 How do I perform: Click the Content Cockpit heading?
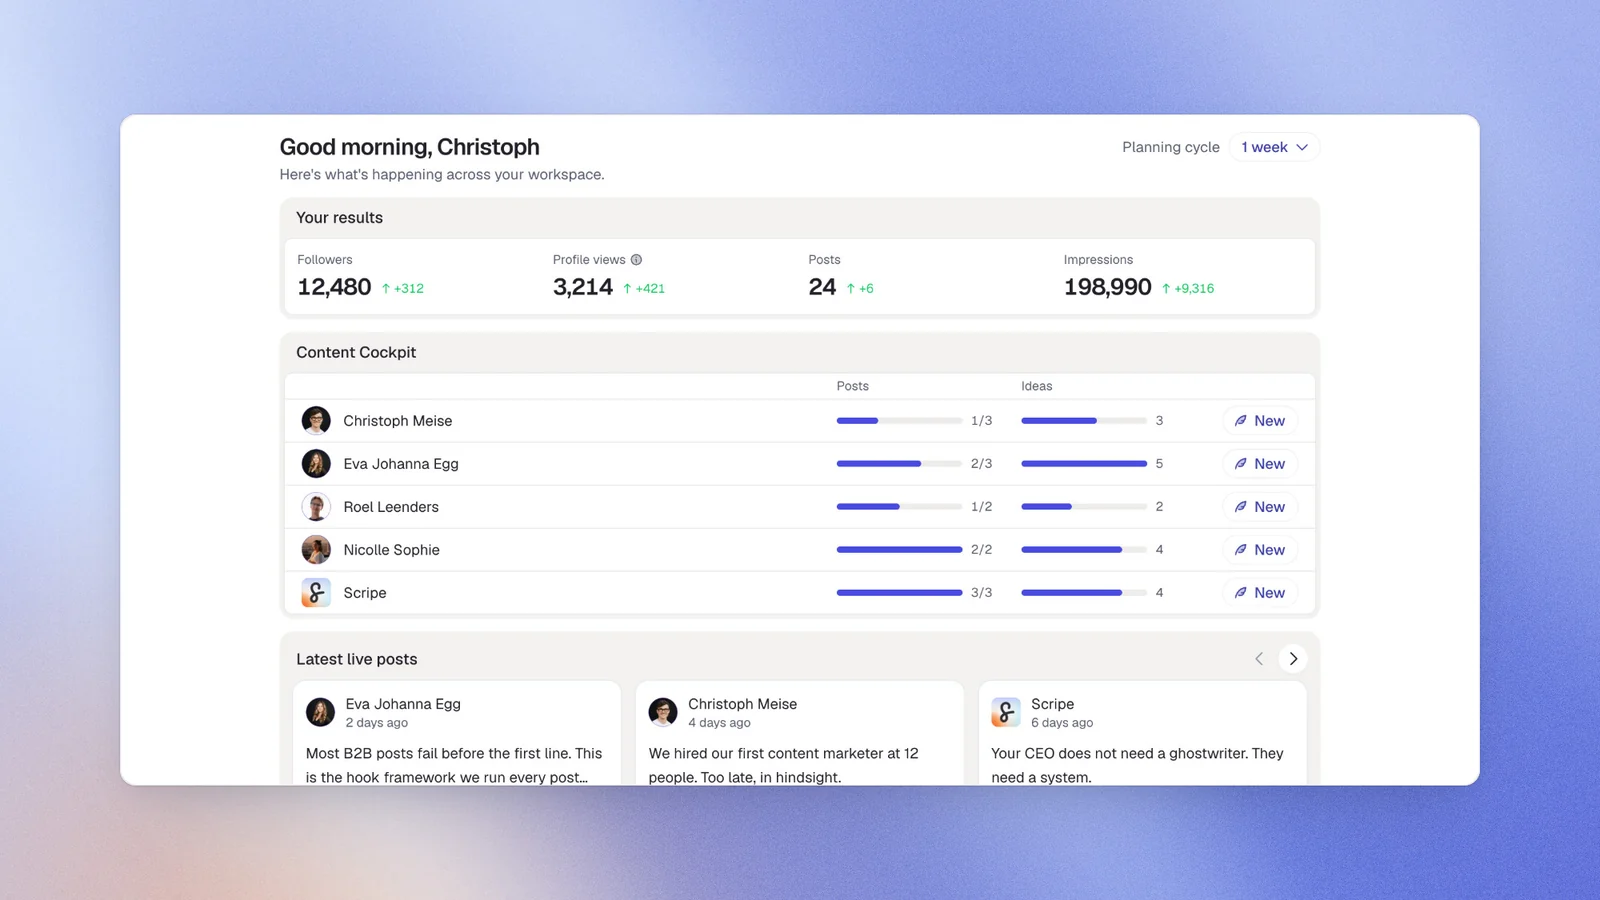(x=356, y=352)
